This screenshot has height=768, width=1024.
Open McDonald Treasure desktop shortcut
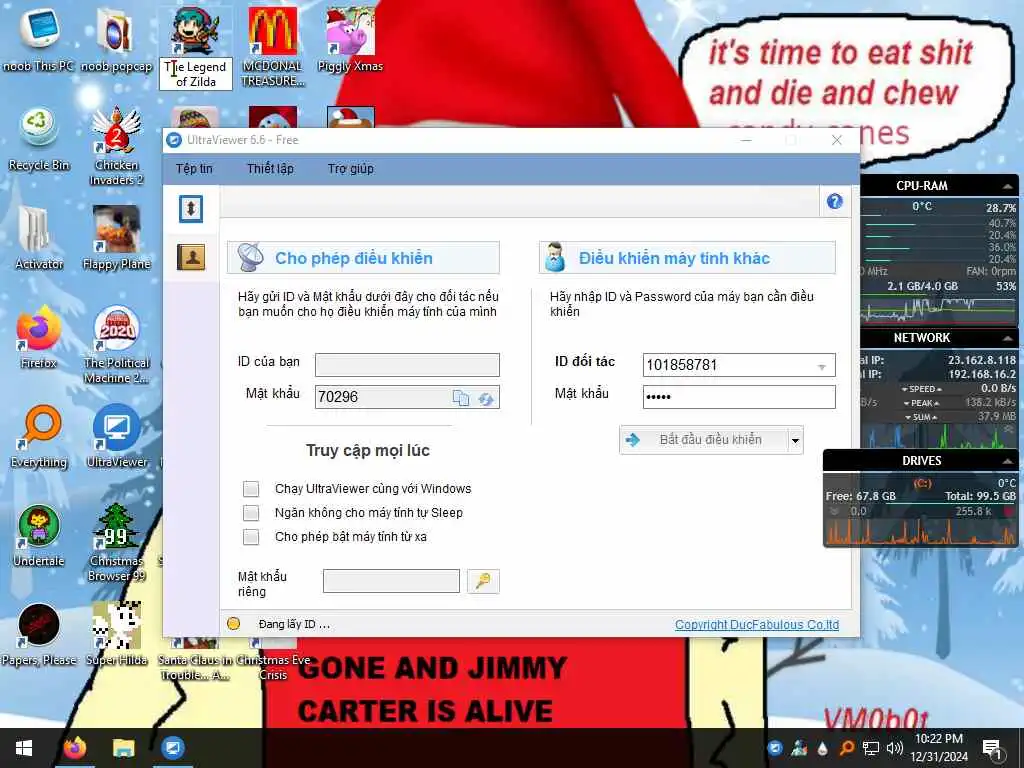coord(272,47)
